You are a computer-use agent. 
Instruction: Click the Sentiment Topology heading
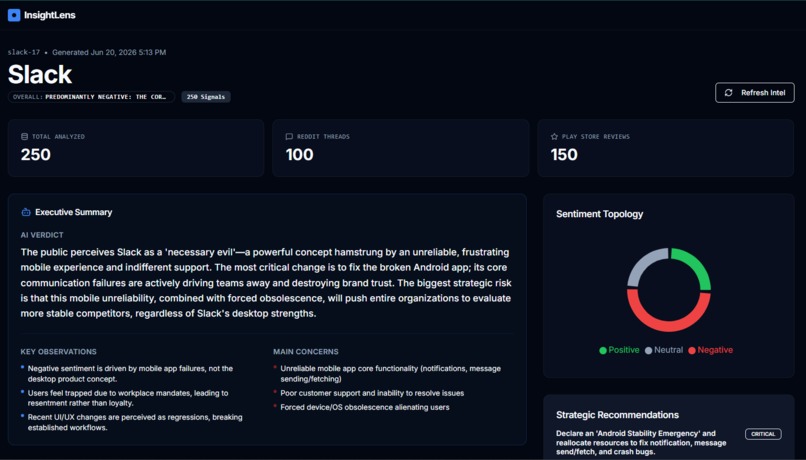pyautogui.click(x=599, y=214)
